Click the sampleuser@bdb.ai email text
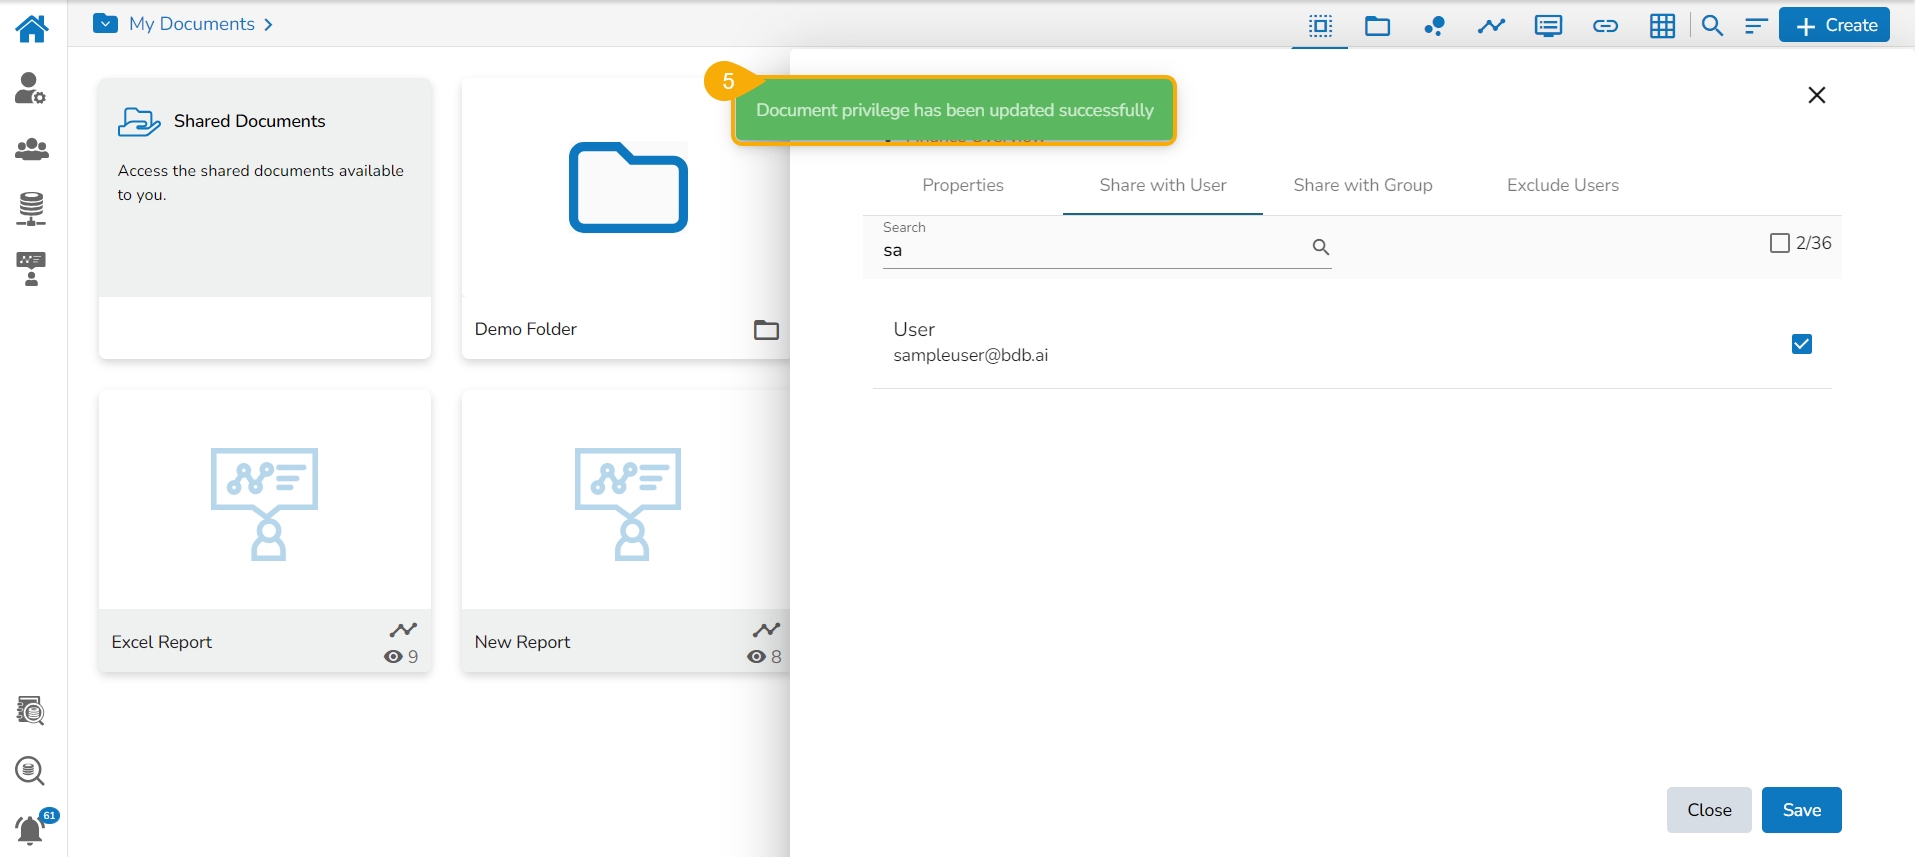This screenshot has width=1915, height=857. tap(971, 355)
